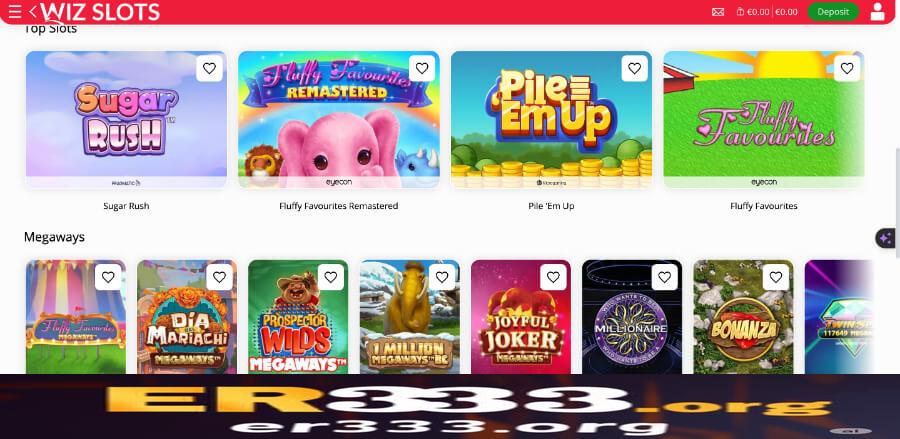Viewport: 900px width, 439px height.
Task: Open the messages envelope icon
Action: pyautogui.click(x=717, y=12)
